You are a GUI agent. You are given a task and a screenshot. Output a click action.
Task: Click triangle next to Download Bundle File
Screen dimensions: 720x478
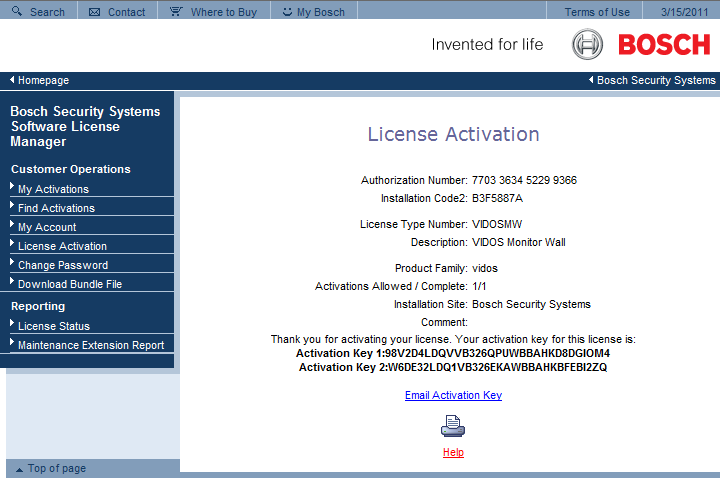(x=12, y=281)
